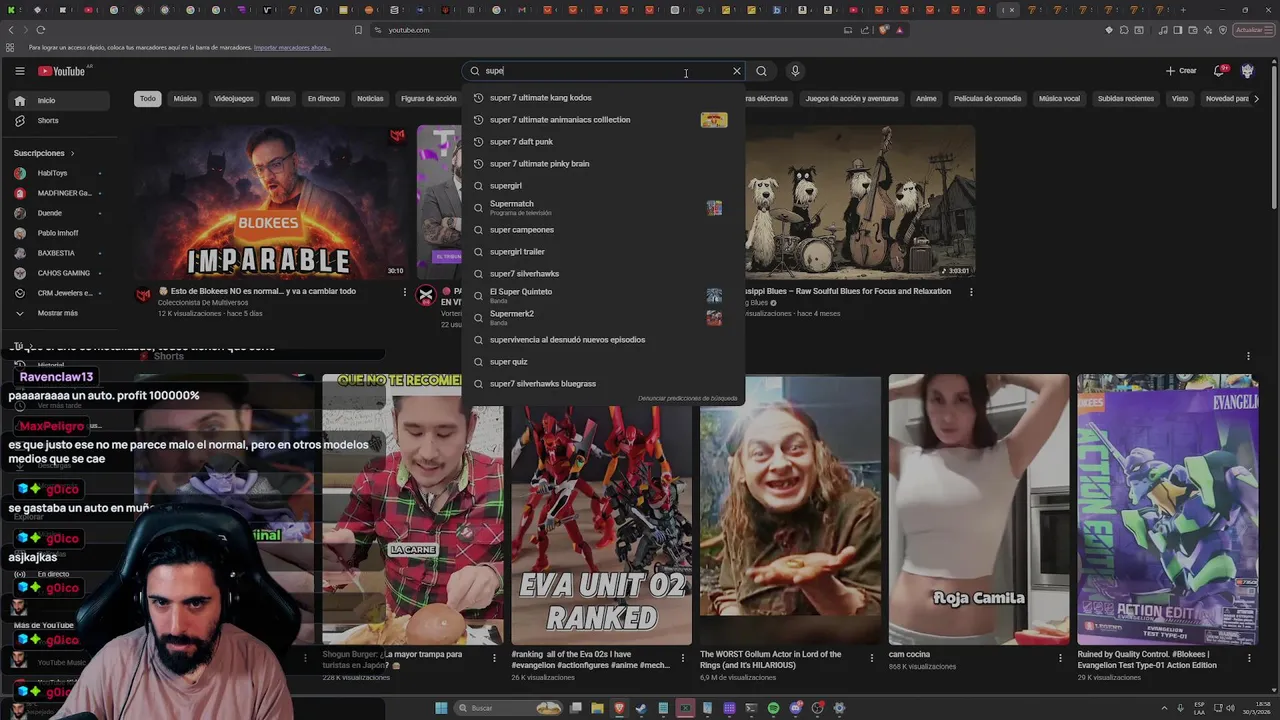1280x720 pixels.
Task: Open the Windows Start menu
Action: coord(441,708)
